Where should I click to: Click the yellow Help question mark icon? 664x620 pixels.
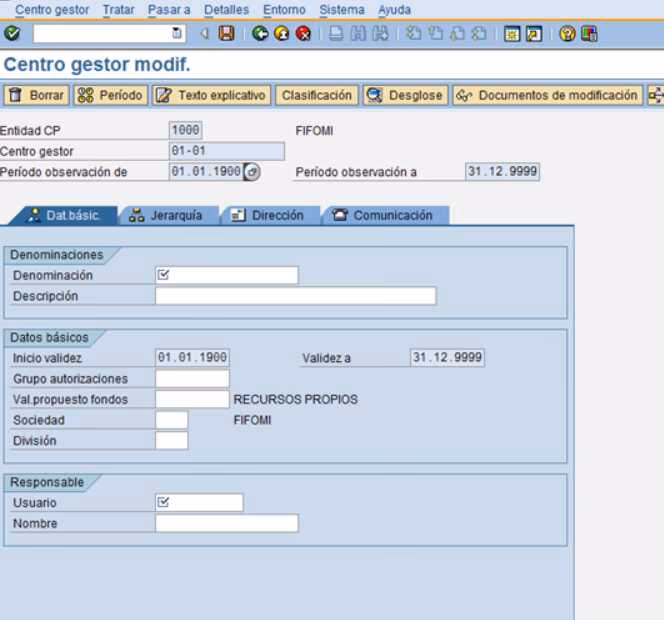[x=567, y=33]
